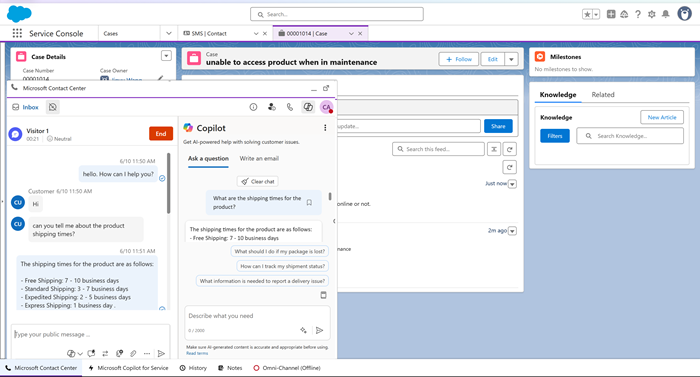Open the CA agent presence avatar
The image size is (700, 377).
coord(327,107)
